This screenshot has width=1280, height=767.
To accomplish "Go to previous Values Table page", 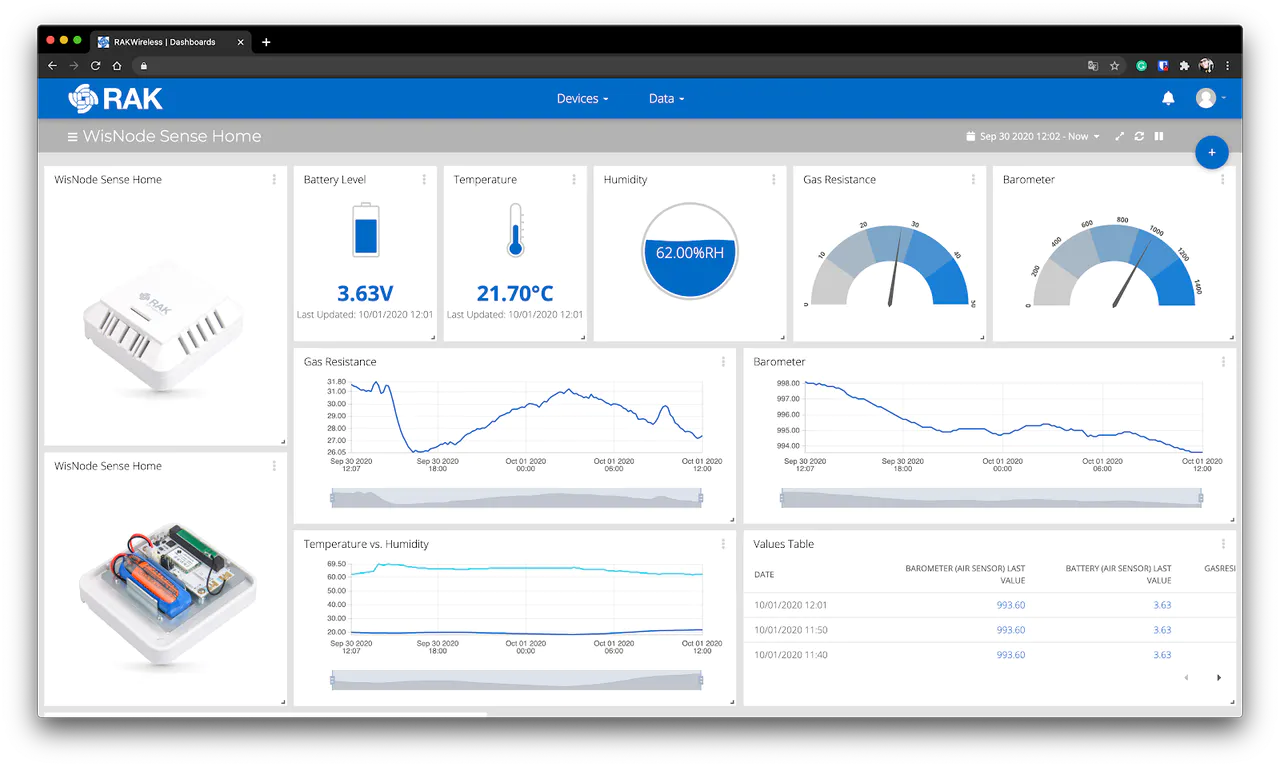I will [x=1187, y=678].
